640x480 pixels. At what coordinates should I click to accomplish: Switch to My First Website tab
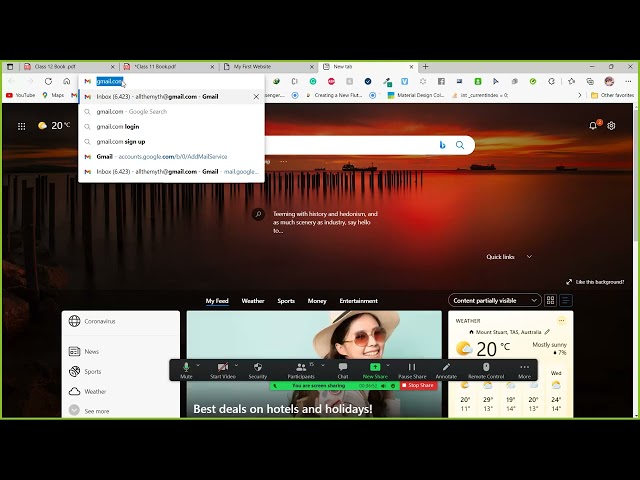tap(268, 67)
